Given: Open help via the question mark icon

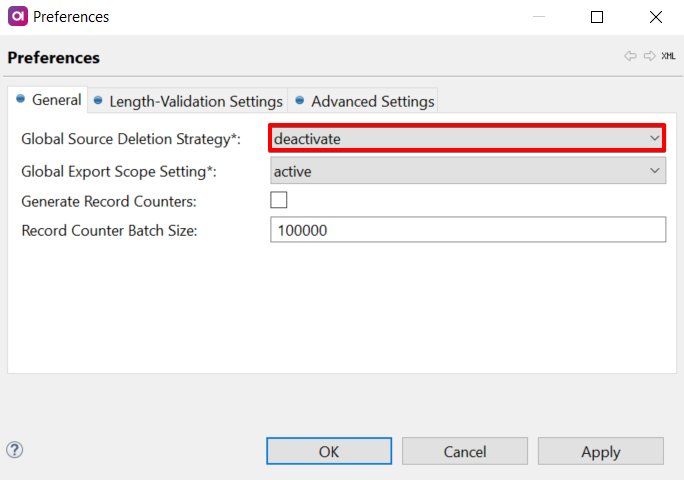Looking at the screenshot, I should pyautogui.click(x=15, y=450).
